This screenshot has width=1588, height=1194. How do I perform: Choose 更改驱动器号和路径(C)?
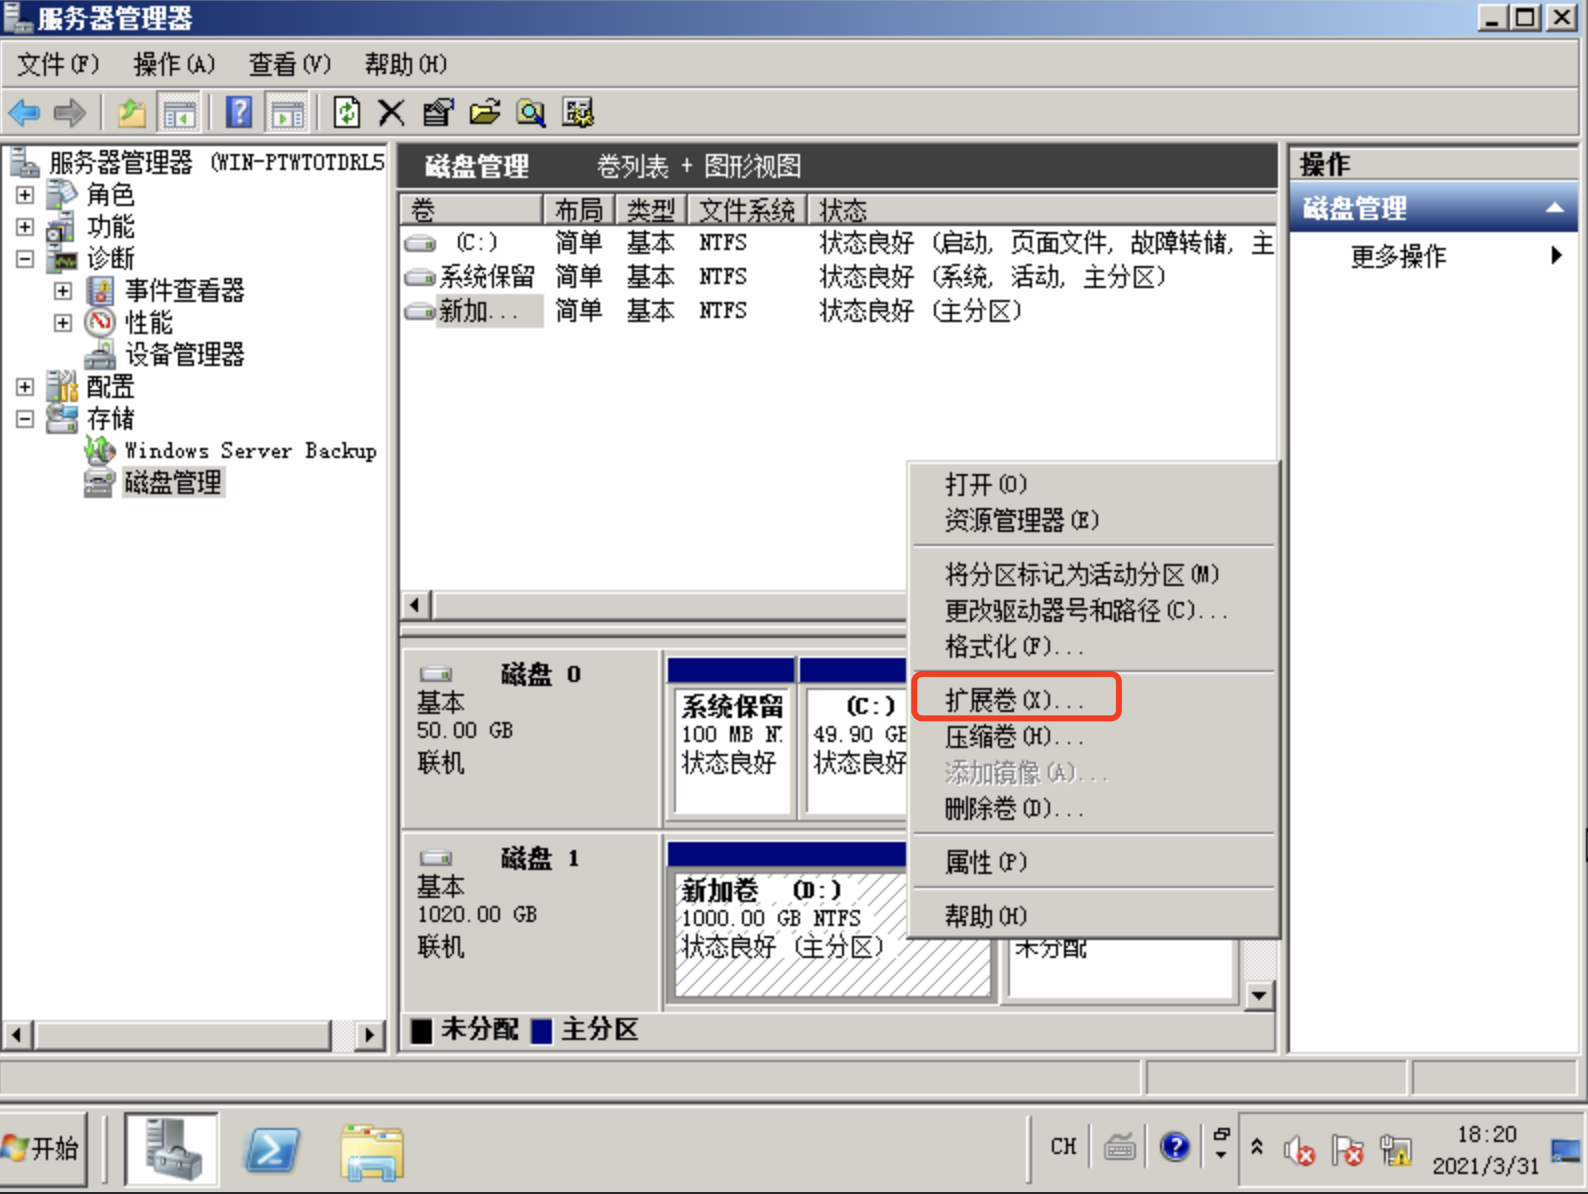[1095, 610]
